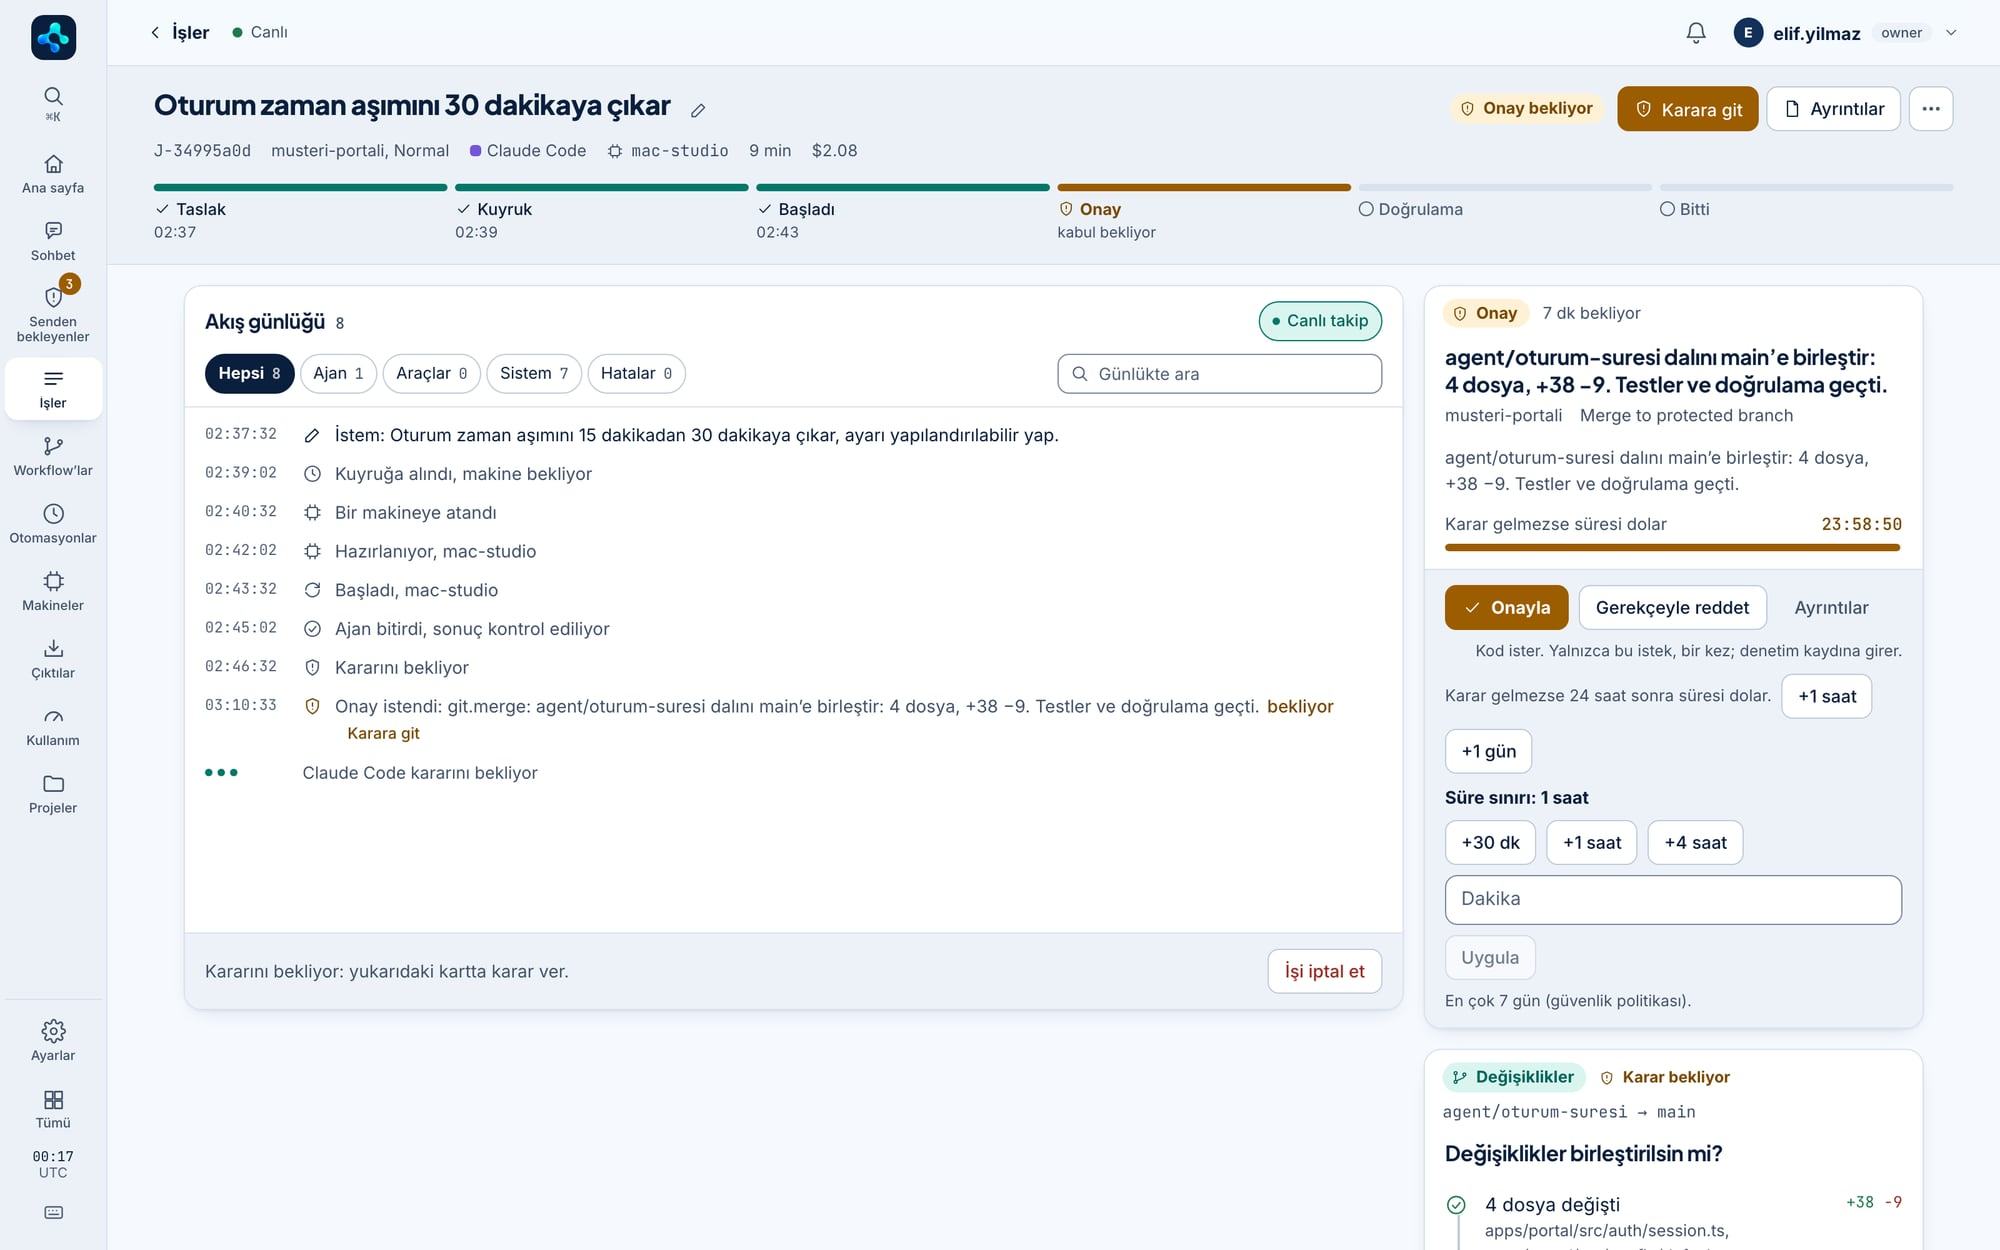
Task: Add +30 dk to time limit
Action: [x=1490, y=843]
